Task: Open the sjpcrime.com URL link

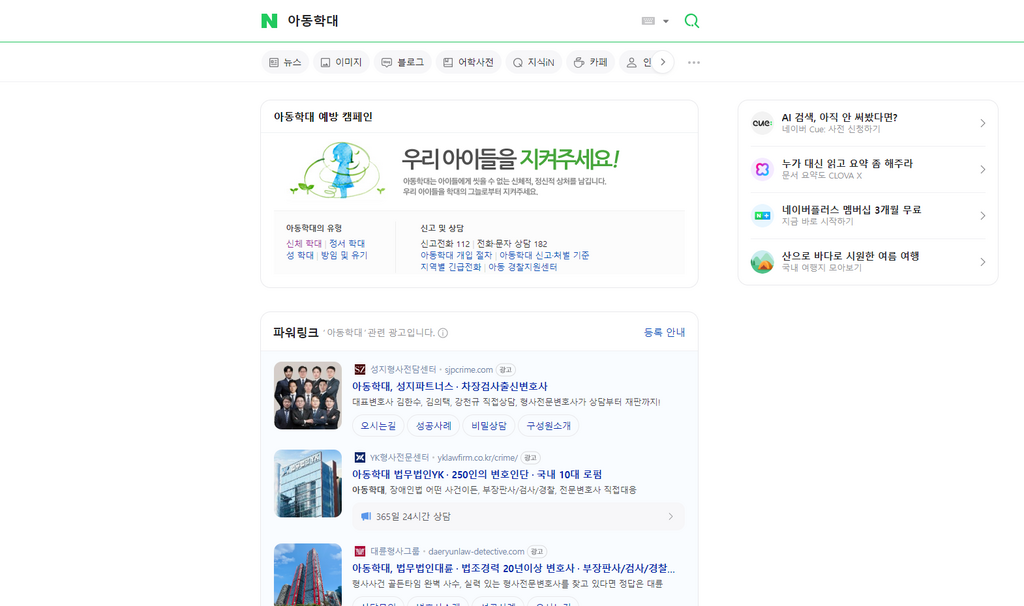Action: pos(468,370)
